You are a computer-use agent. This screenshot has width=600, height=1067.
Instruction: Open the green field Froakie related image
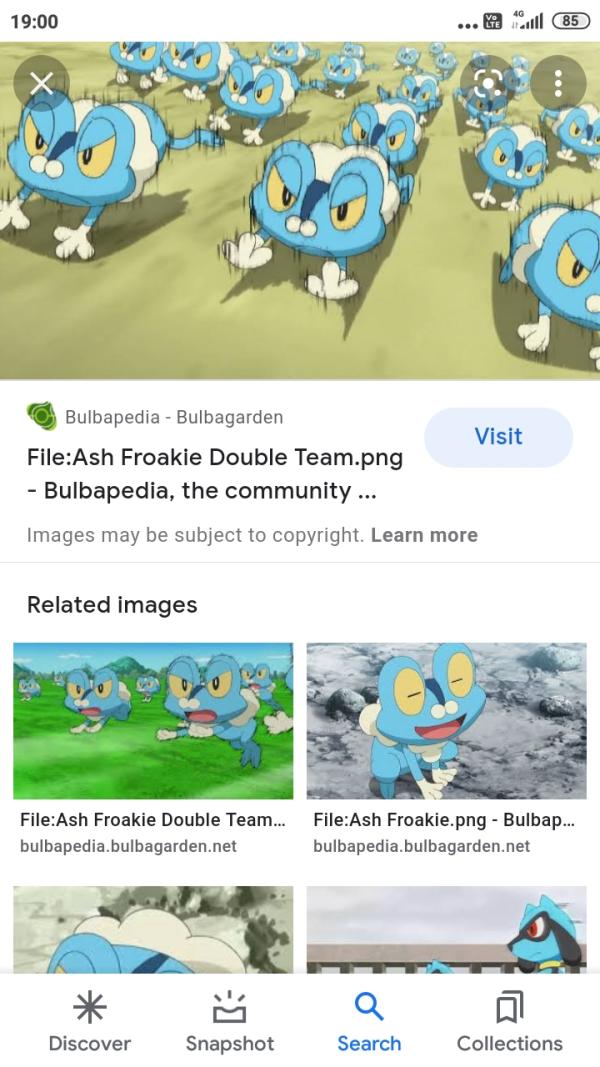(x=153, y=721)
